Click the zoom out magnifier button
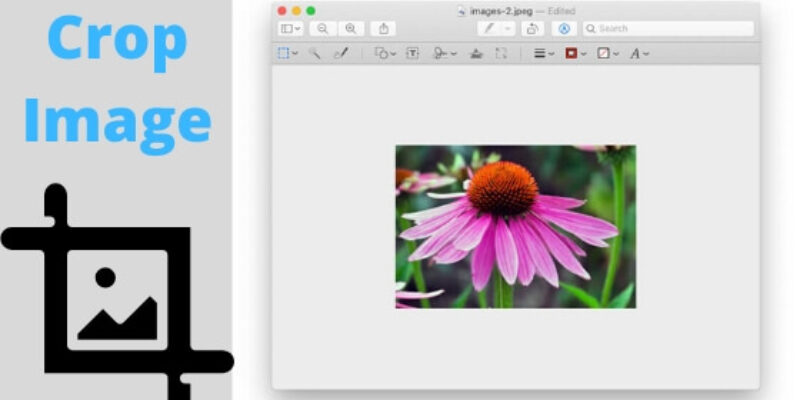Screen dimensions: 800x400 coord(322,29)
